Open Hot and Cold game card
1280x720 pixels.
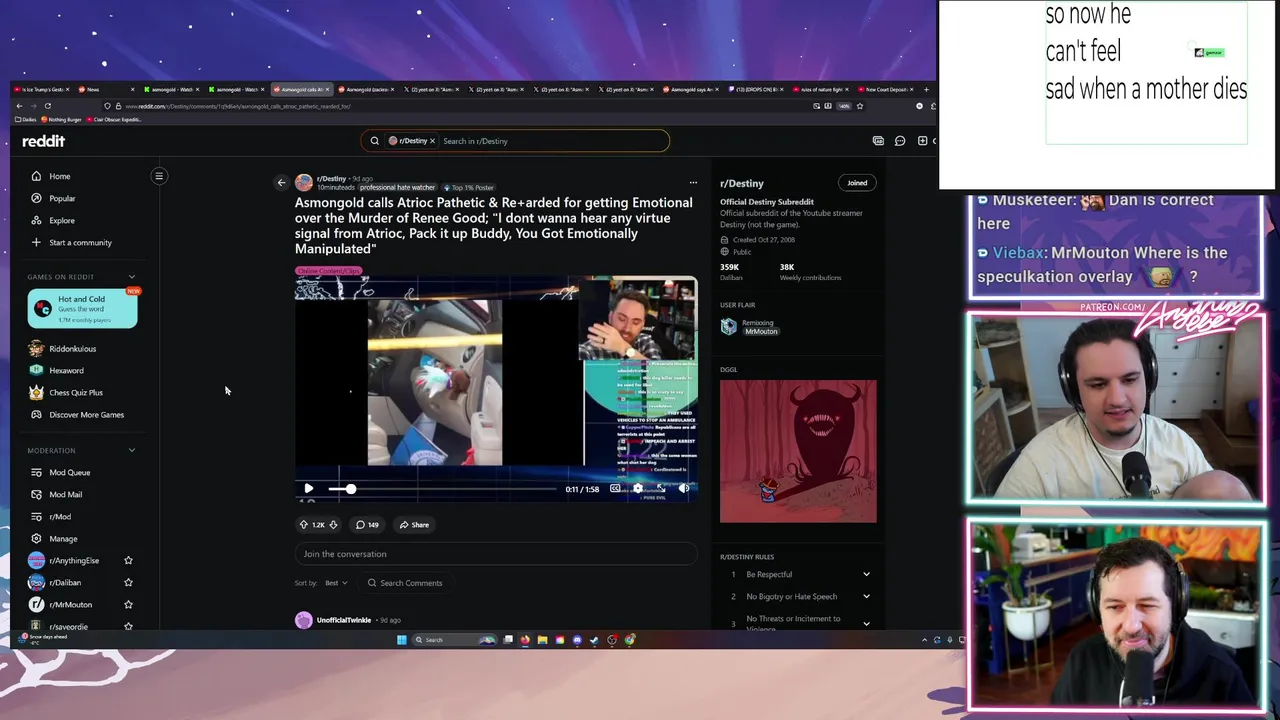click(x=82, y=309)
